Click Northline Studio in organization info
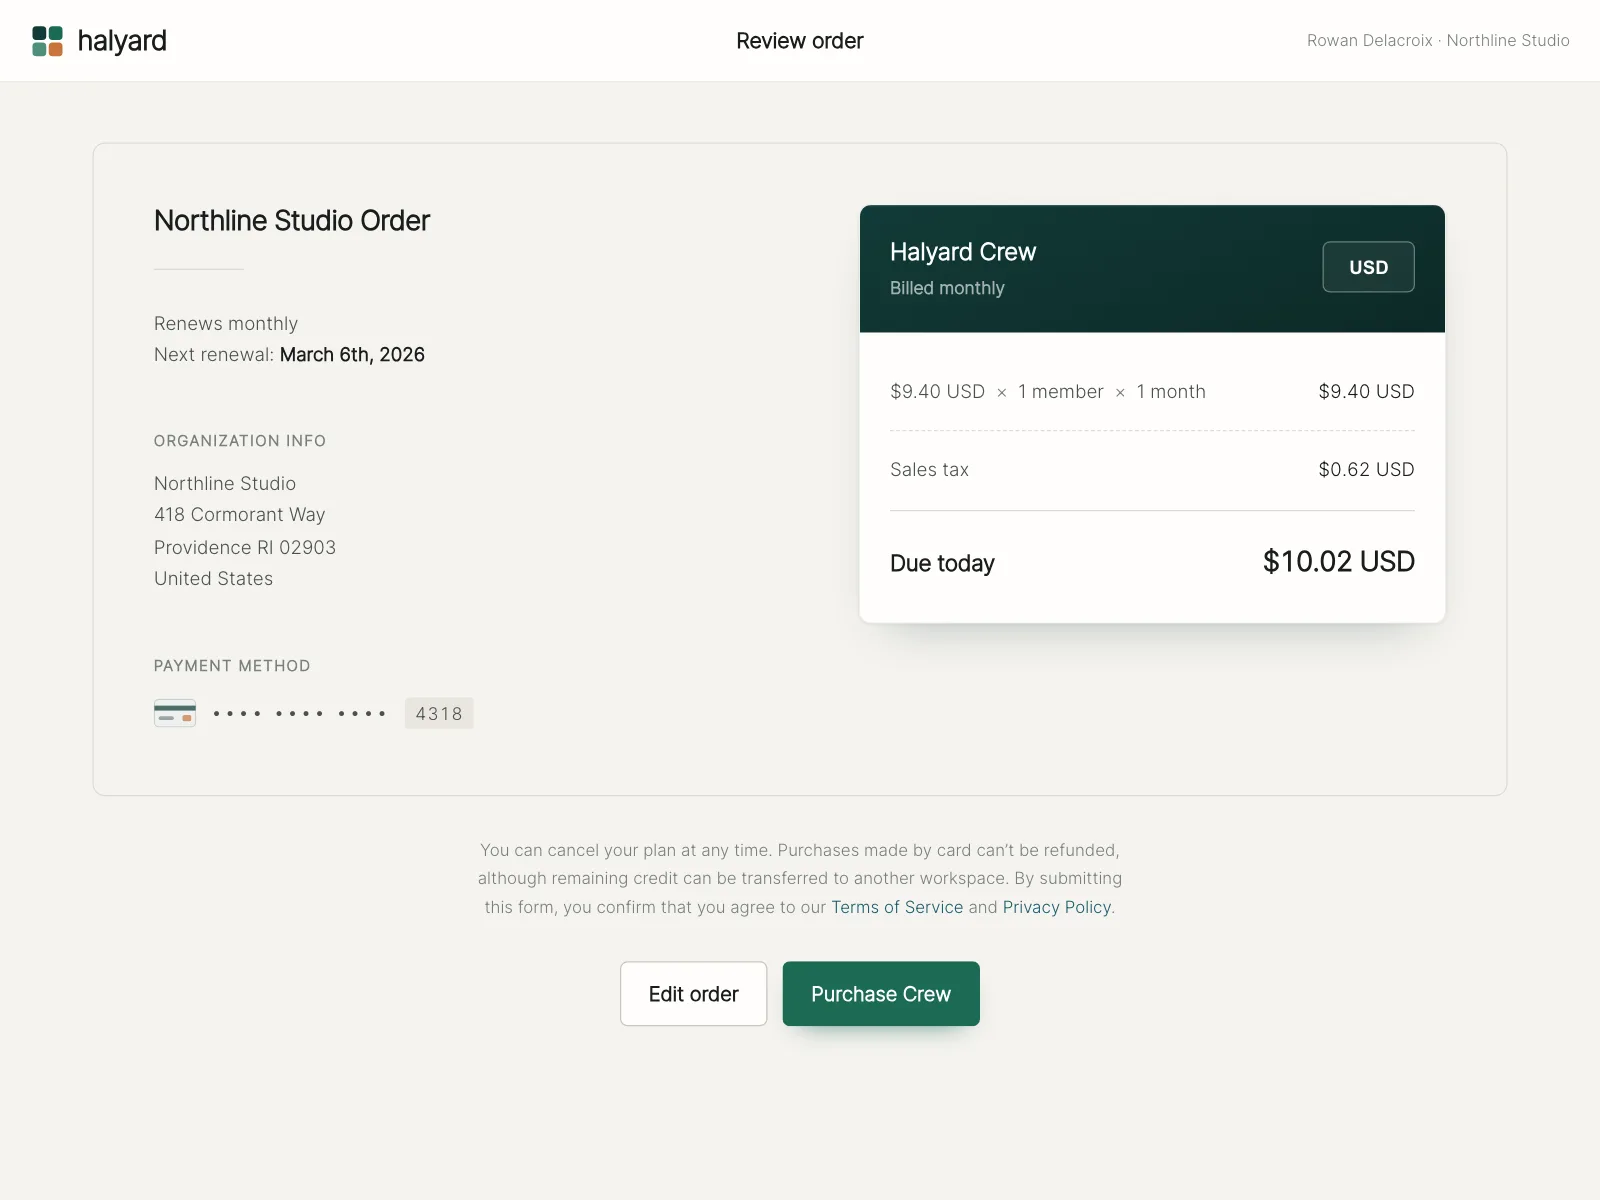This screenshot has height=1200, width=1600. 225,484
